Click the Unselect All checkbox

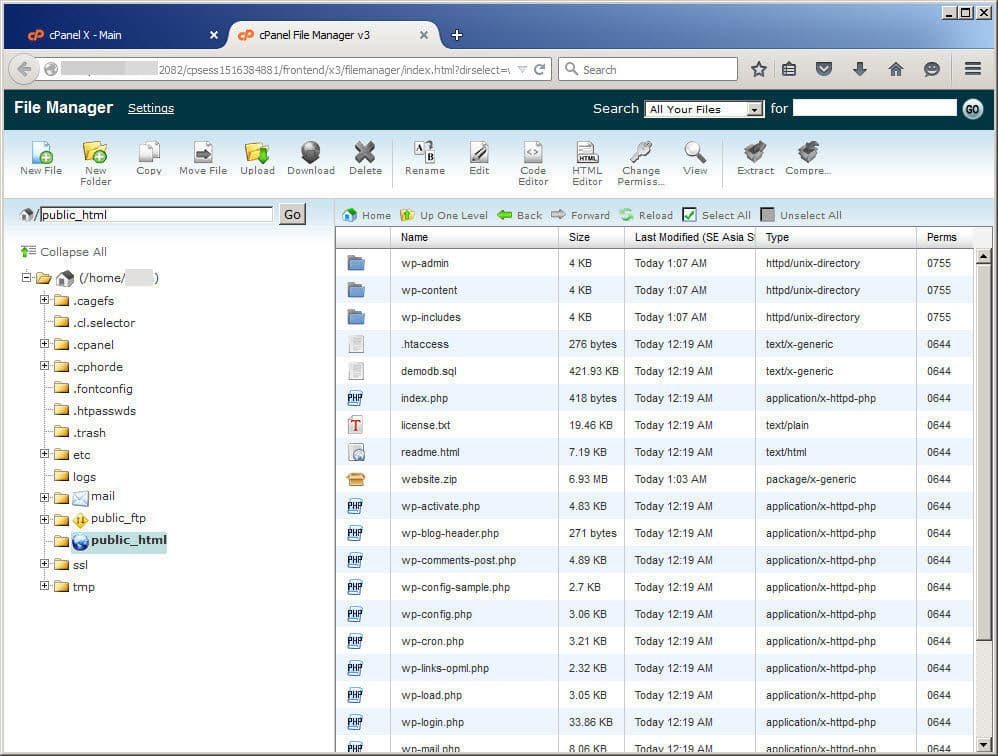tap(767, 215)
